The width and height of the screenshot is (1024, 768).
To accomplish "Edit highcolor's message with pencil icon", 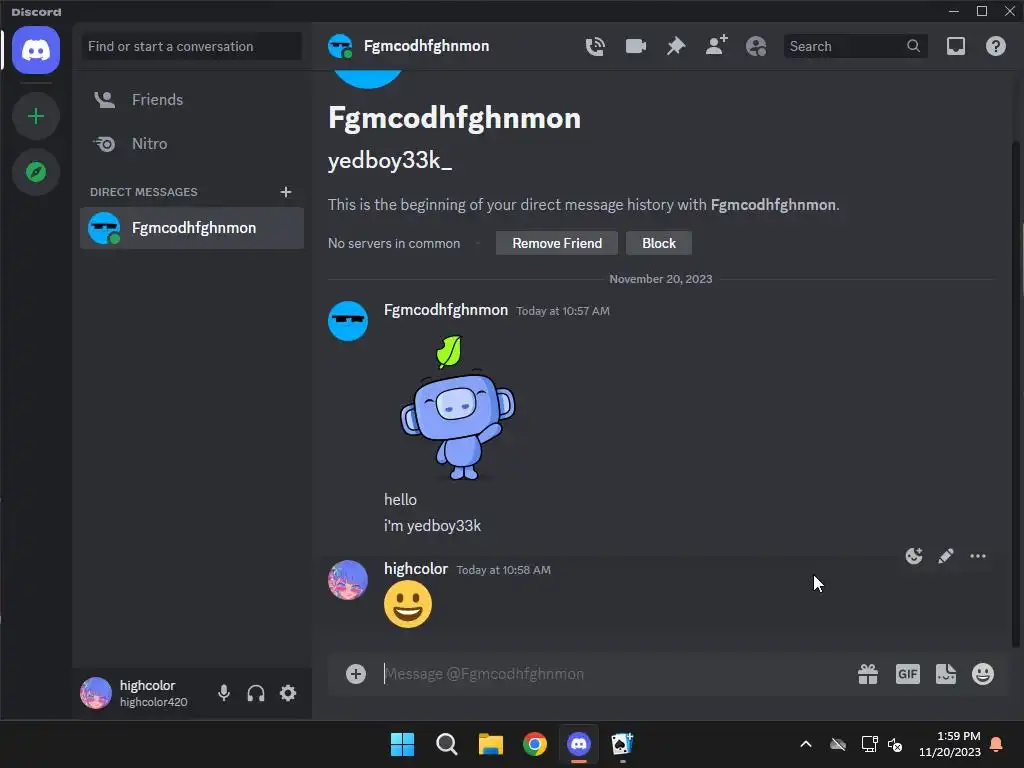I will (x=946, y=556).
